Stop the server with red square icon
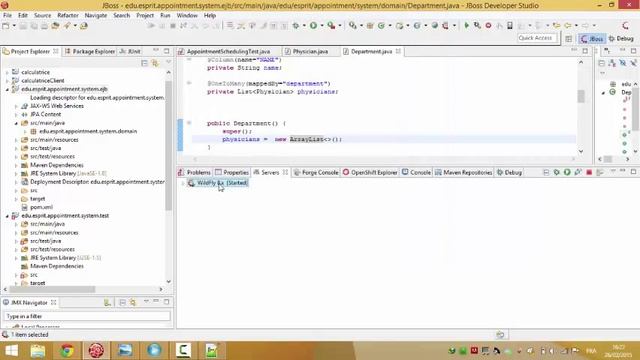 [x=589, y=172]
